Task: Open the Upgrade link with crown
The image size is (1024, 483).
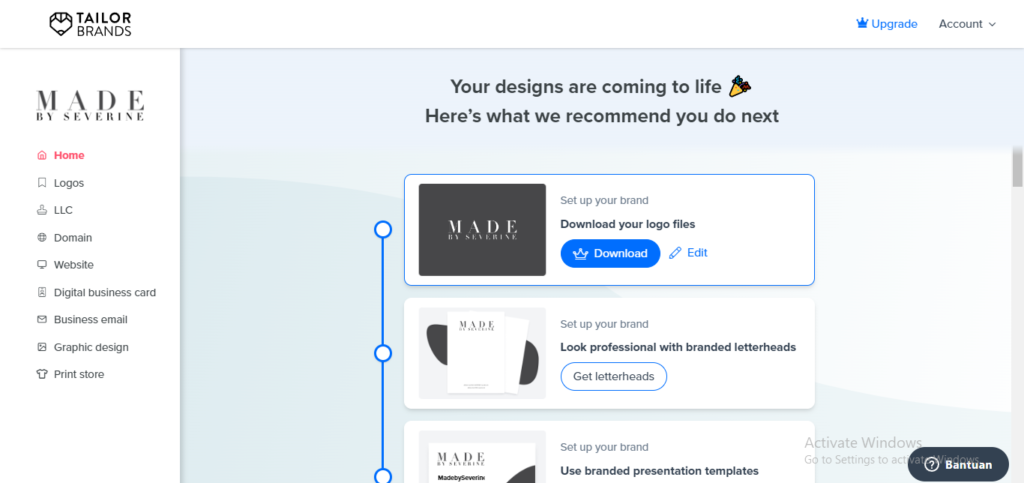Action: [886, 24]
